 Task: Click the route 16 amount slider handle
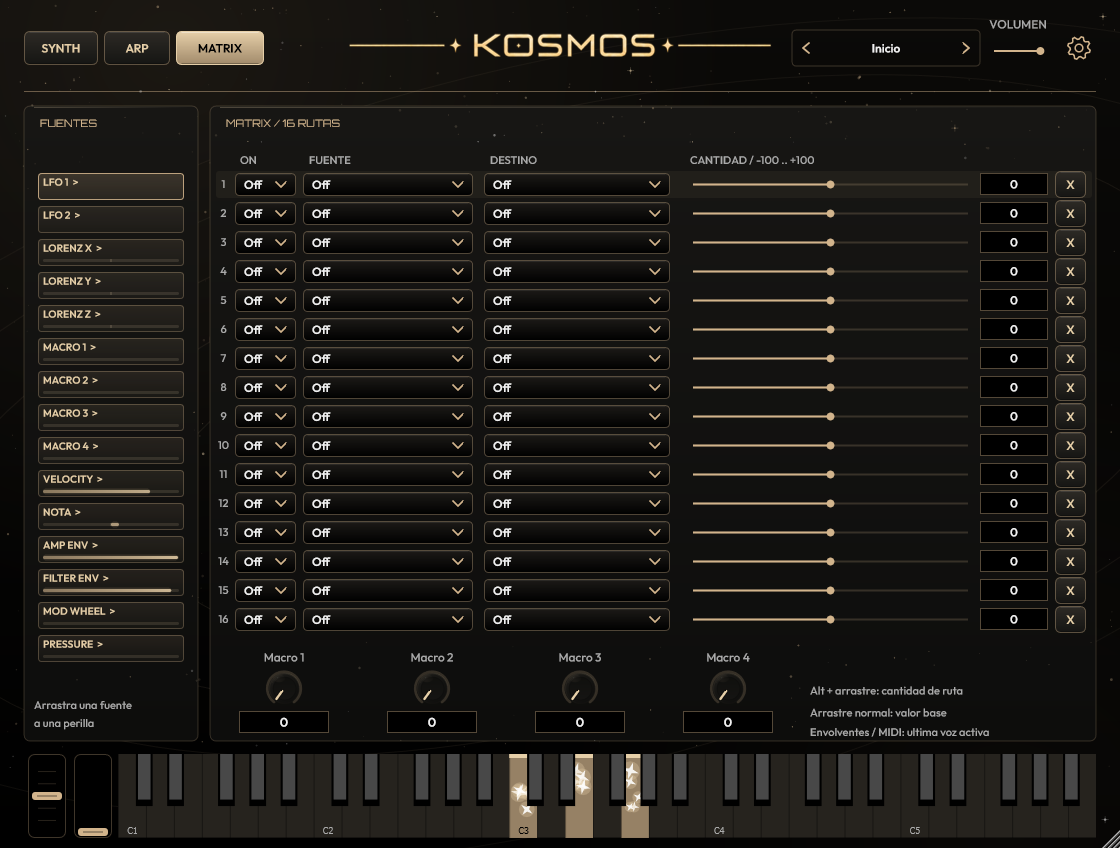pos(830,619)
